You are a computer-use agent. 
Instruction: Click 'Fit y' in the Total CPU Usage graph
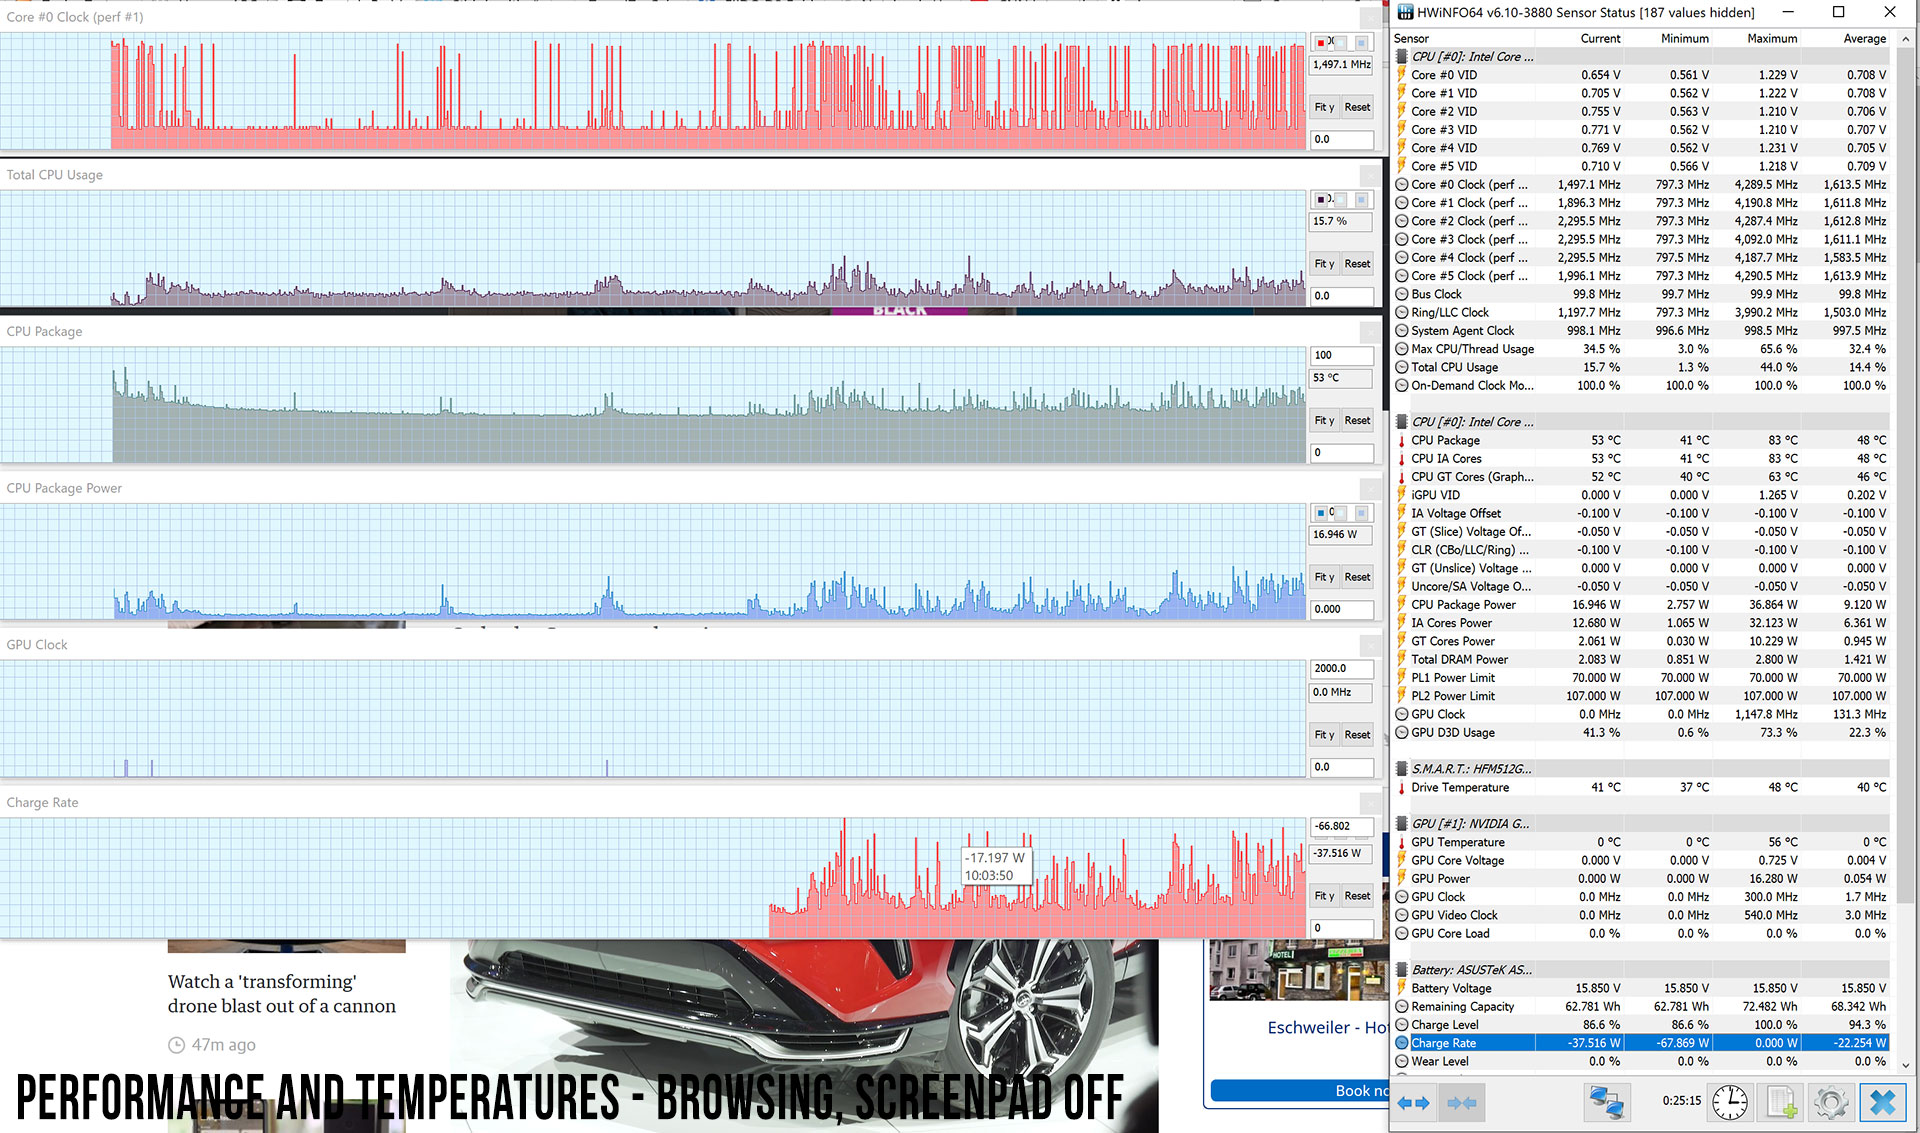pos(1324,264)
